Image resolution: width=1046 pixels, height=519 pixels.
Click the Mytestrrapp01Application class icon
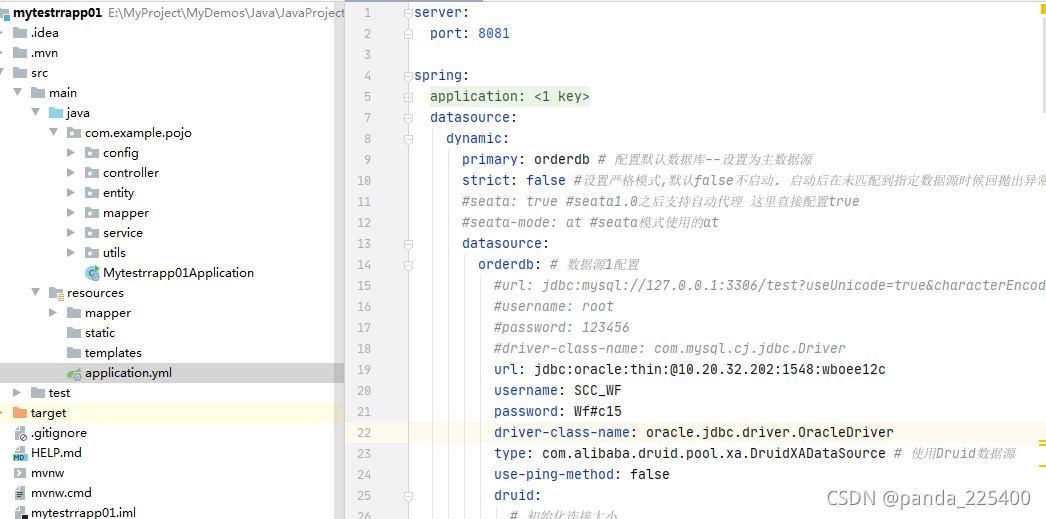click(x=92, y=273)
